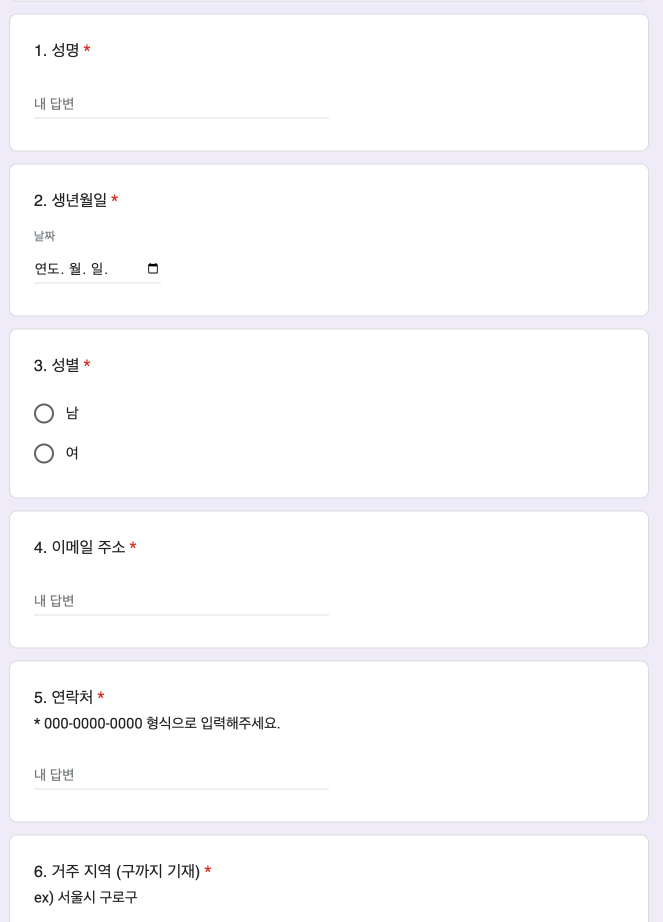Click the '2. 생년월일' question title
This screenshot has width=663, height=922.
(70, 200)
